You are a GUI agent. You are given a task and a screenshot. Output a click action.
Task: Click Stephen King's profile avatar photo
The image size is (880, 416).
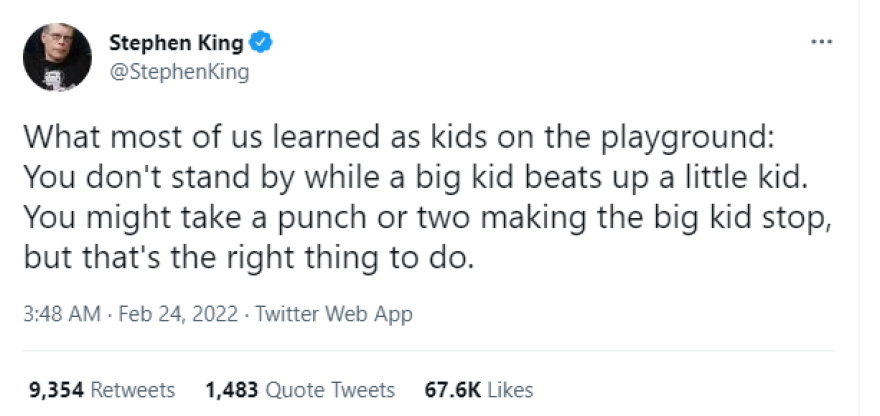click(x=58, y=57)
